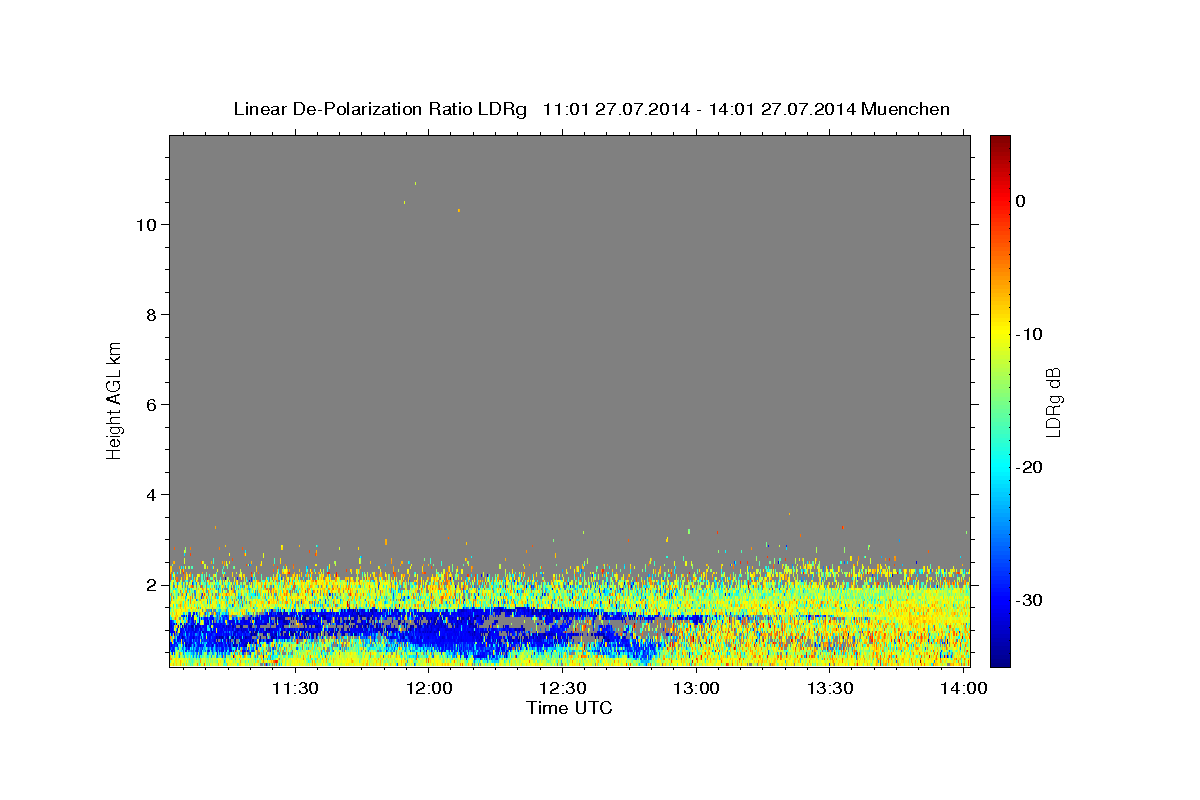The image size is (1200, 800).
Task: Select the '12:30' time axis label
Action: (x=563, y=688)
